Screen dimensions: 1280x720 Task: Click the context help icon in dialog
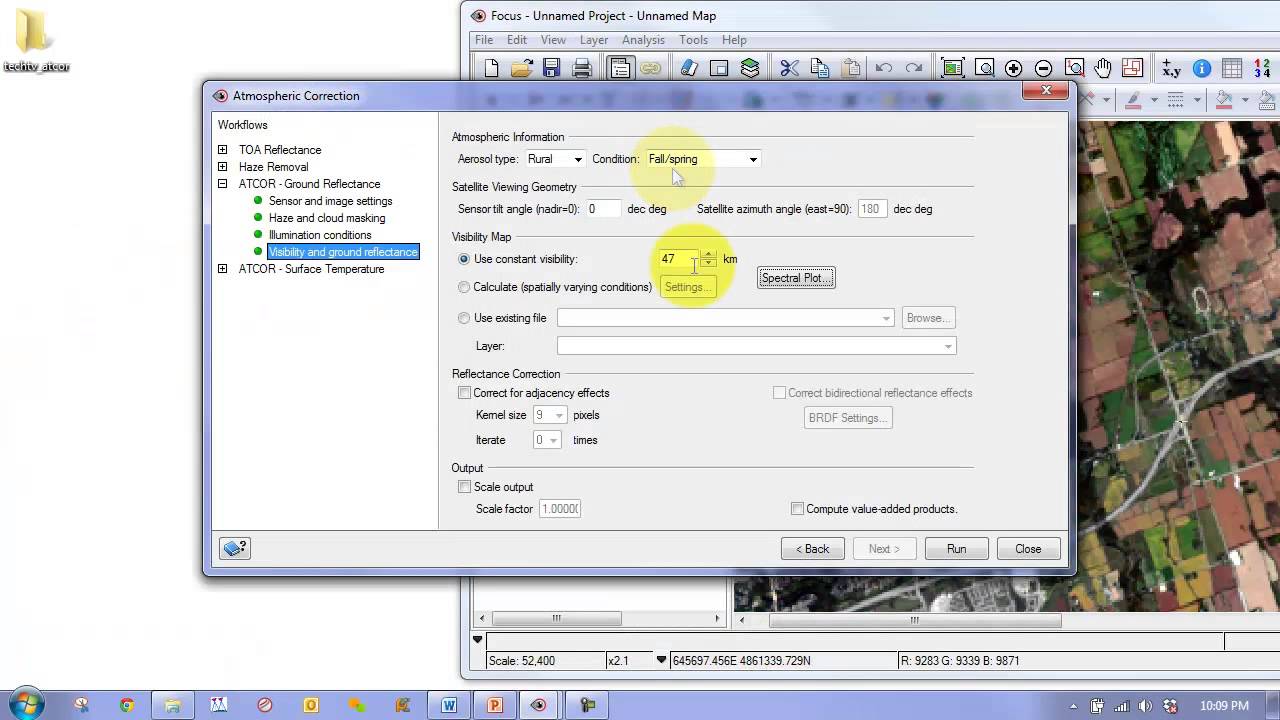click(x=235, y=548)
